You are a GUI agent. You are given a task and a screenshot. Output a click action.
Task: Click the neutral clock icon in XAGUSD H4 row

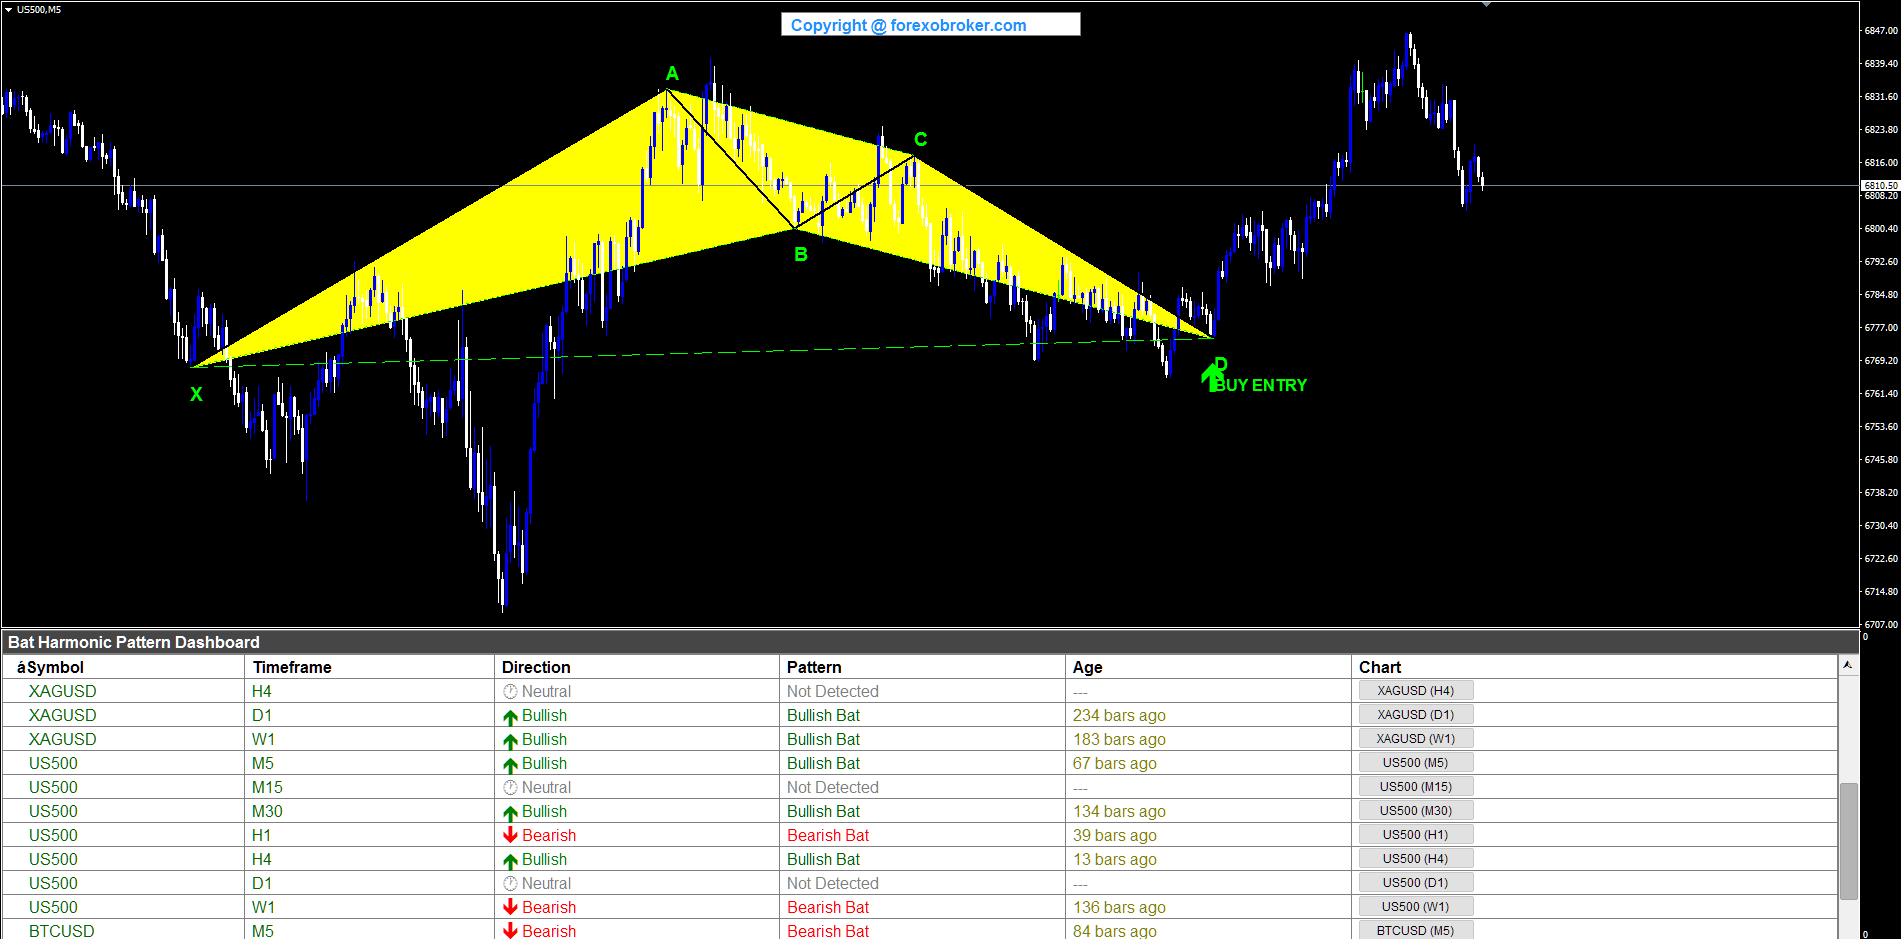click(x=510, y=691)
